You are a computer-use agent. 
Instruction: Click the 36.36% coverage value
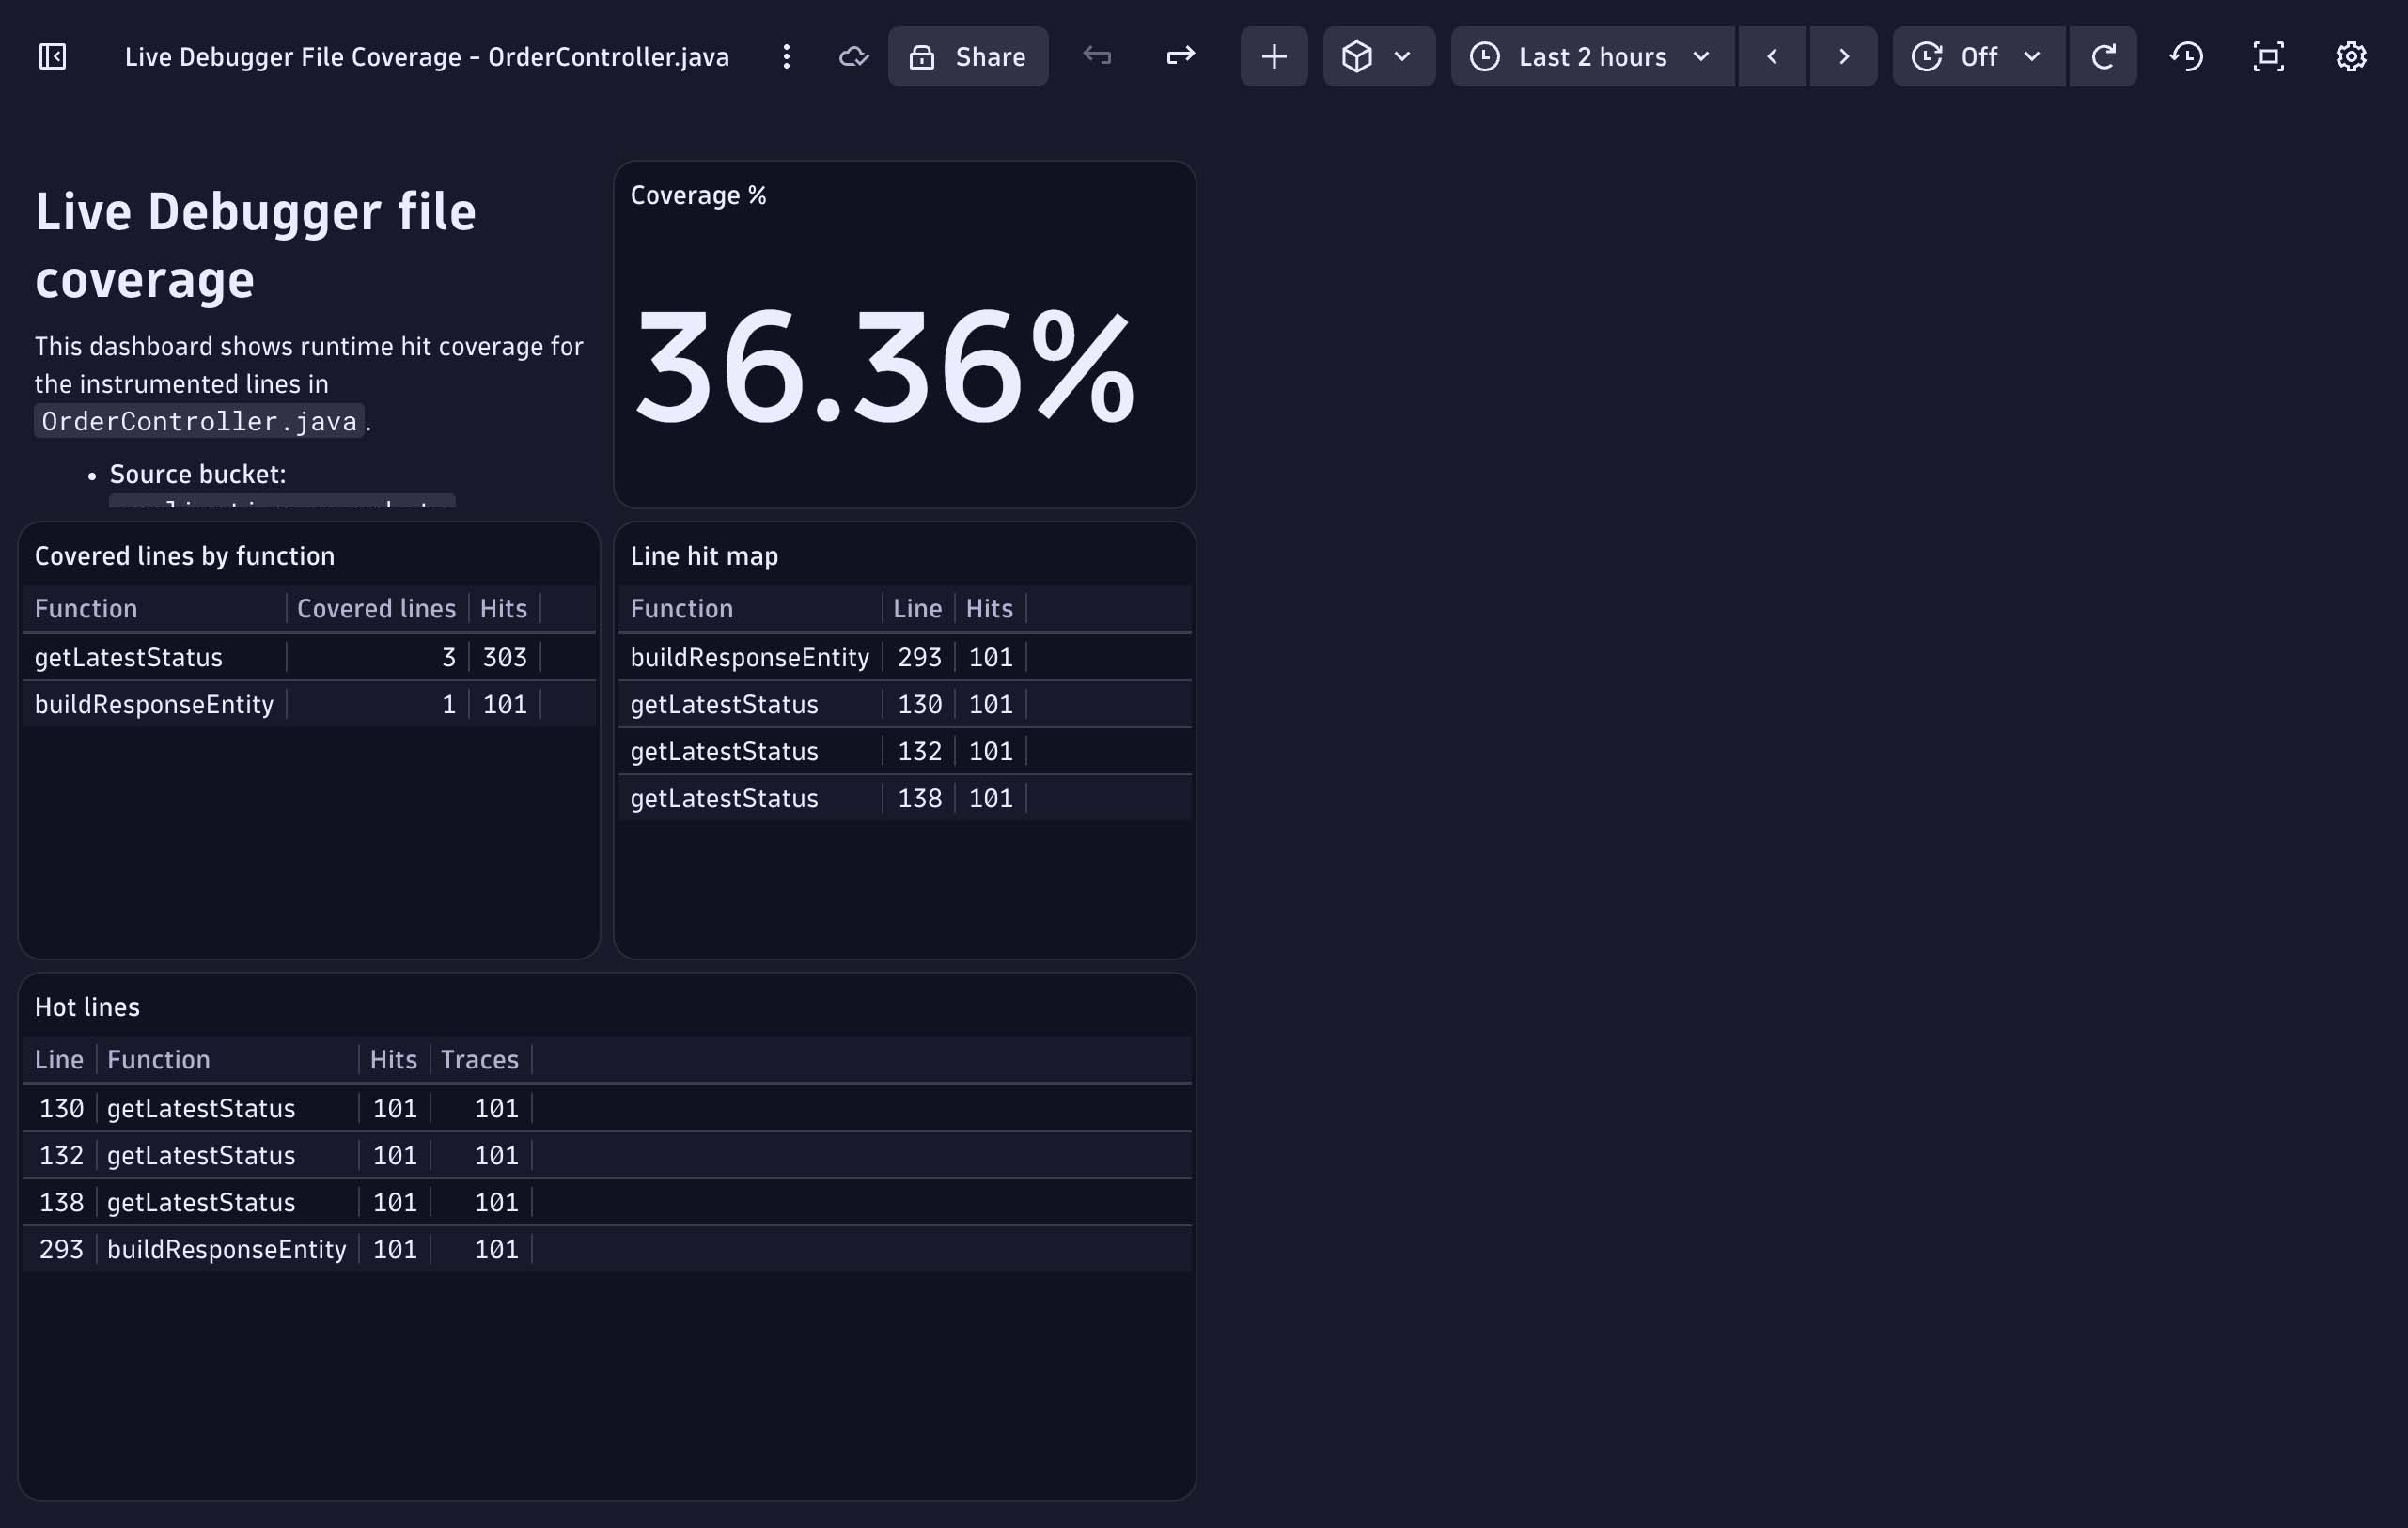pyautogui.click(x=885, y=368)
